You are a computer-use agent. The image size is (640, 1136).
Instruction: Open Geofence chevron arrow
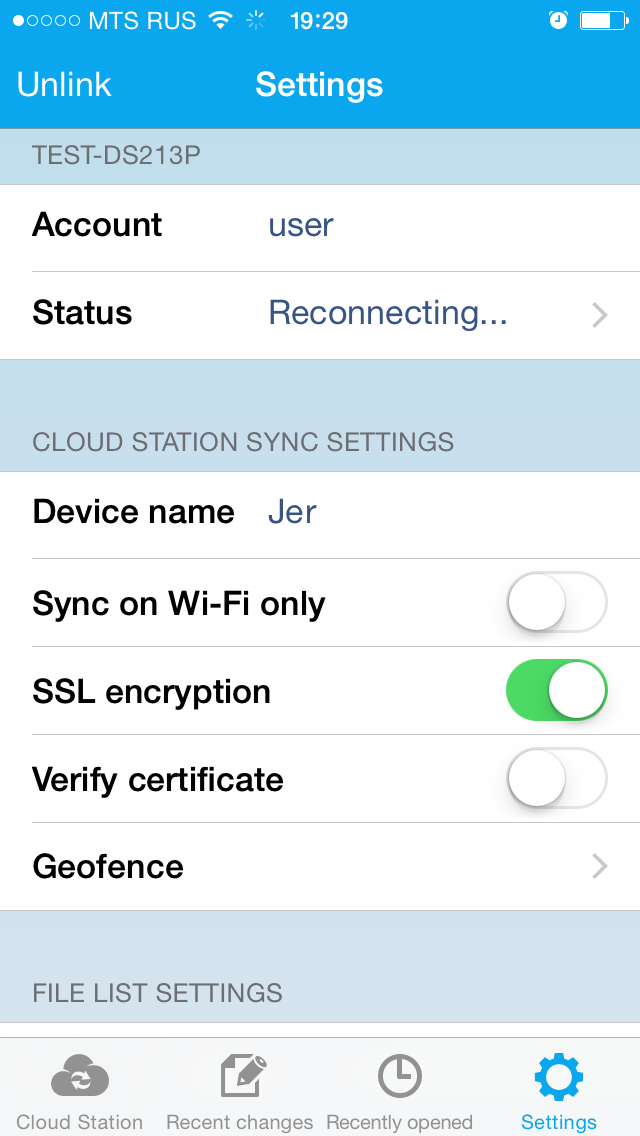[599, 866]
